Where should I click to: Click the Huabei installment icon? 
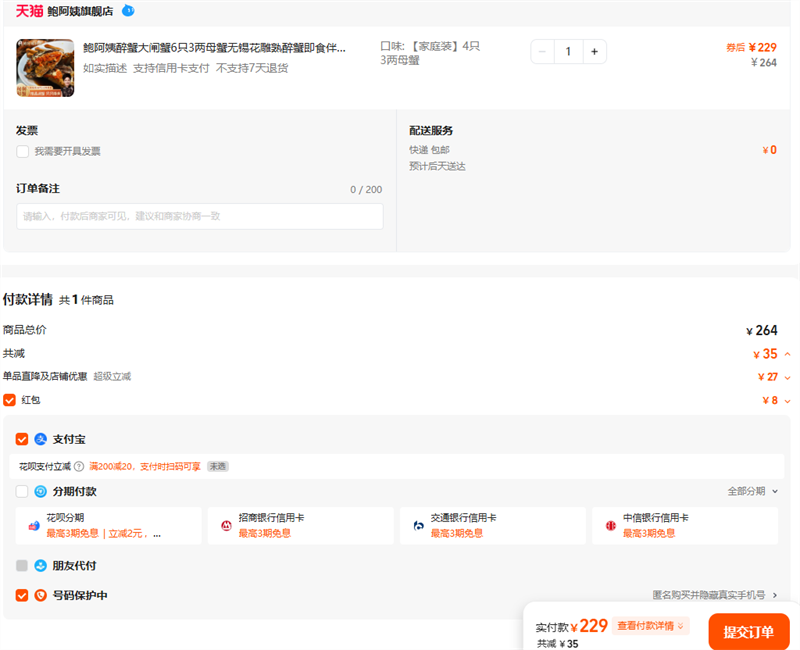(x=34, y=525)
